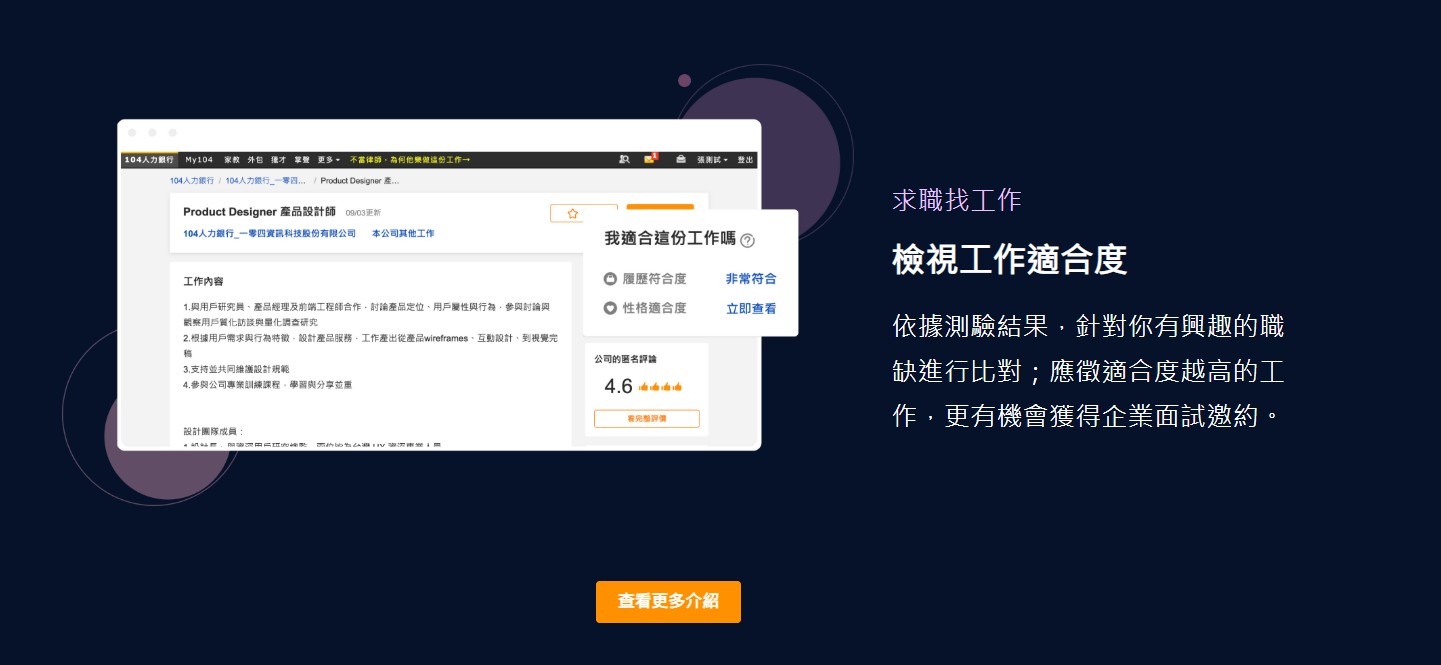1441x665 pixels.
Task: Click the 性格適合度 heart icon
Action: pyautogui.click(x=610, y=308)
